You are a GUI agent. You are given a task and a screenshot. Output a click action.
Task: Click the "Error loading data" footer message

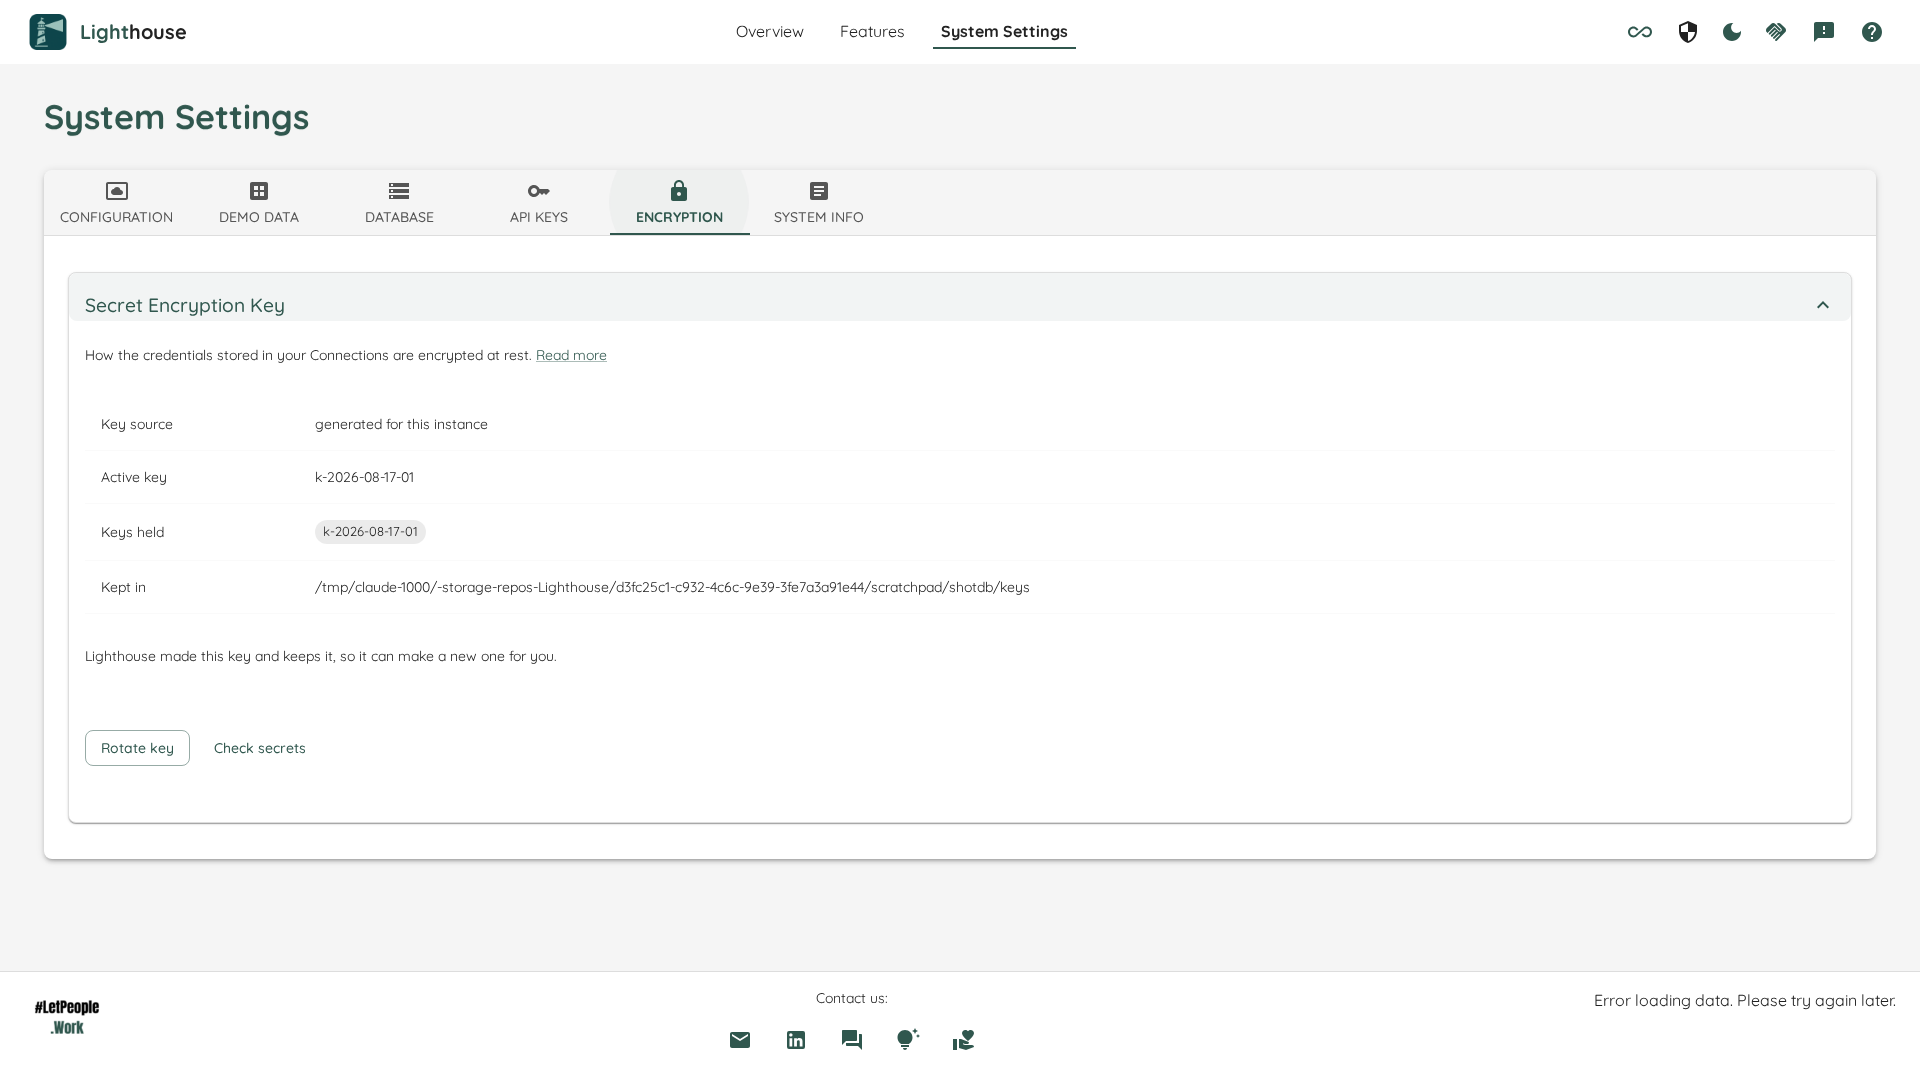(1745, 1000)
